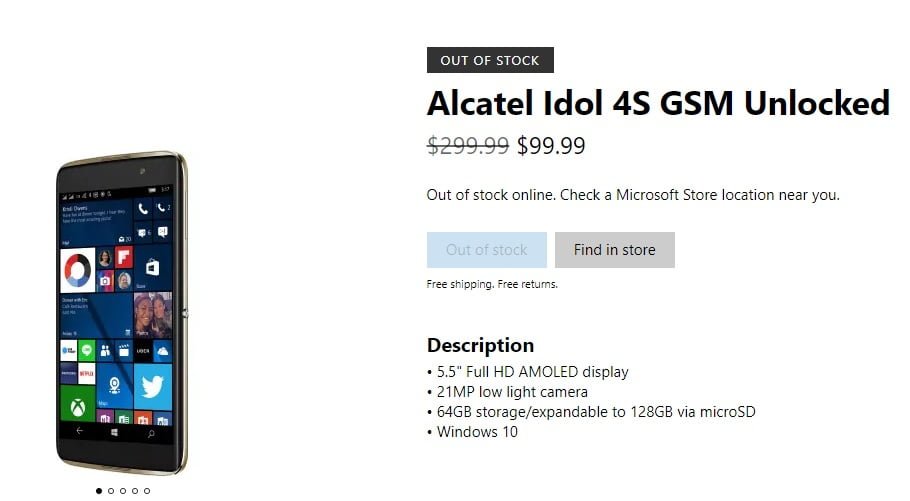Click the OUT OF STOCK badge
This screenshot has height=501, width=910.
point(490,60)
